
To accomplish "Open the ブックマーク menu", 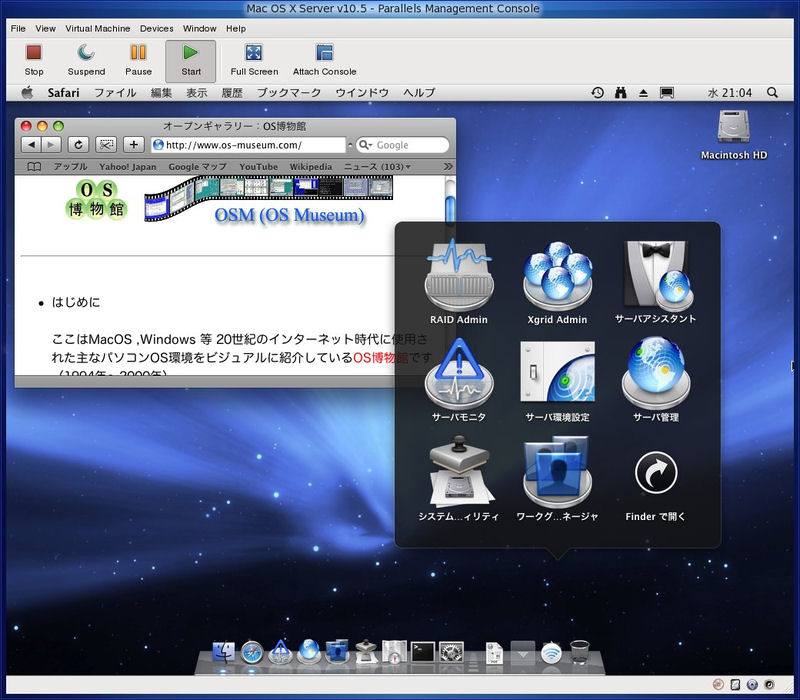I will [289, 92].
